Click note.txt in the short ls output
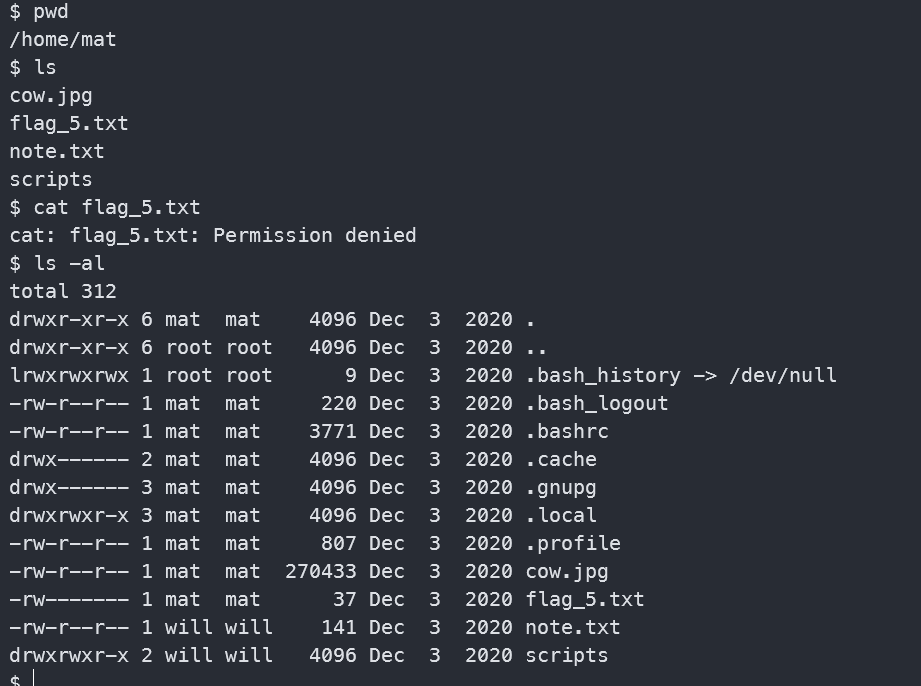The width and height of the screenshot is (921, 686). click(x=57, y=152)
